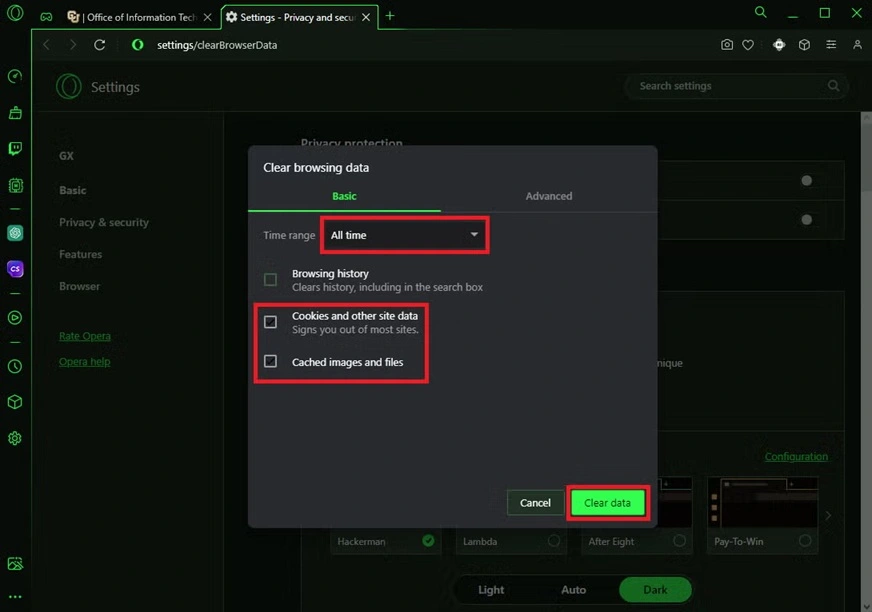
Task: Click the Search settings field
Action: coord(730,86)
